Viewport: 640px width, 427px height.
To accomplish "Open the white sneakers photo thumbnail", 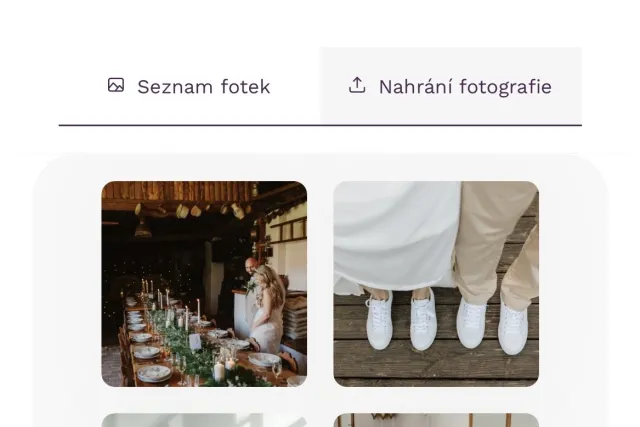I will pyautogui.click(x=436, y=284).
